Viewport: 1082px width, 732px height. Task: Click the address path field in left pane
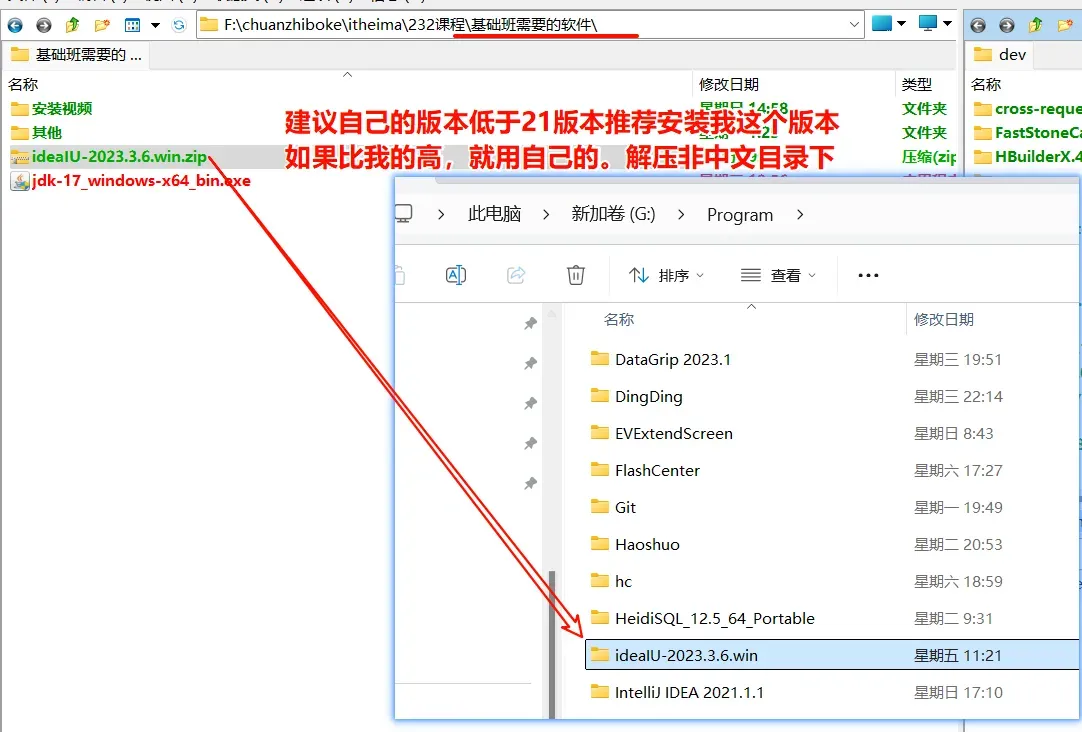pyautogui.click(x=530, y=25)
